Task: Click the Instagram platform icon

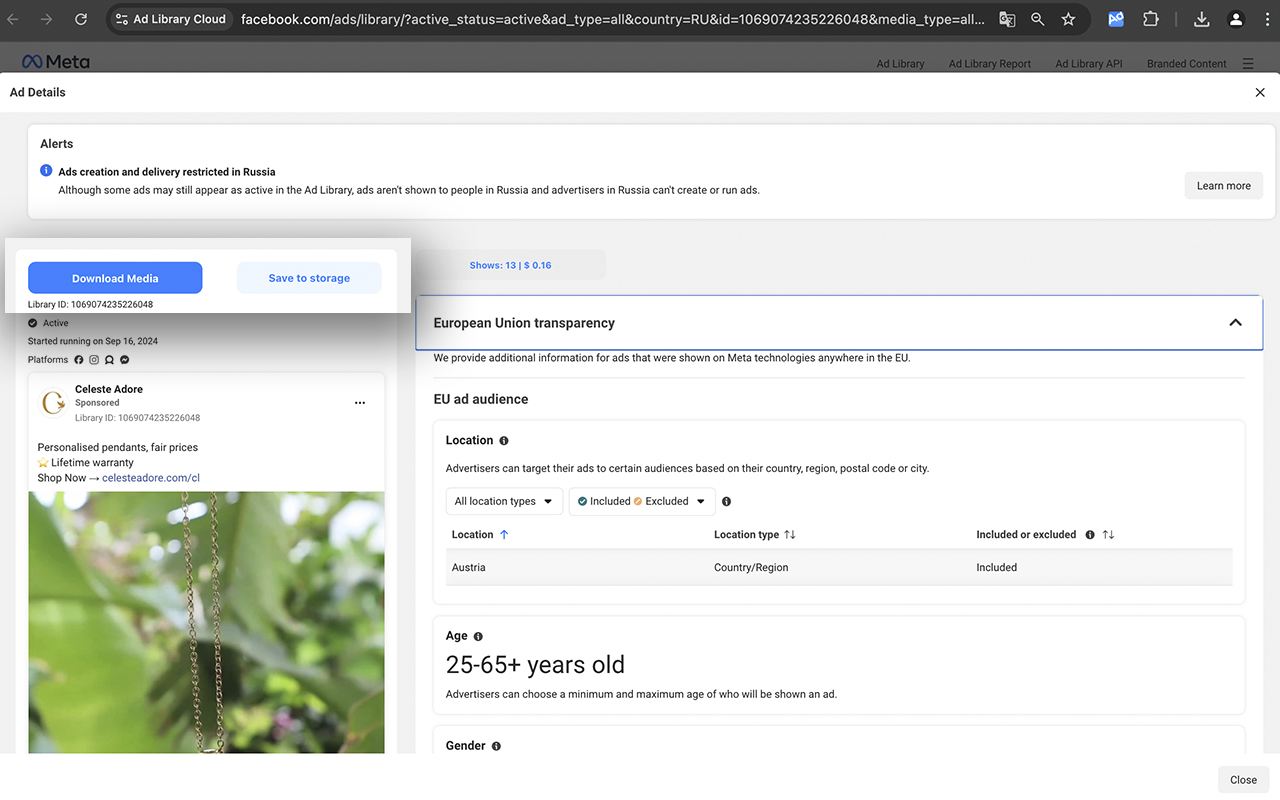Action: click(94, 360)
